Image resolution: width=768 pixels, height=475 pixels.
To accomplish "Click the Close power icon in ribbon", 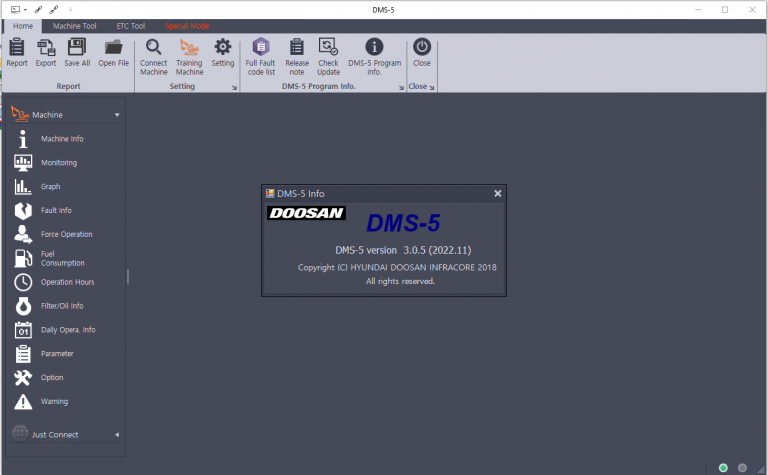I will pyautogui.click(x=422, y=47).
